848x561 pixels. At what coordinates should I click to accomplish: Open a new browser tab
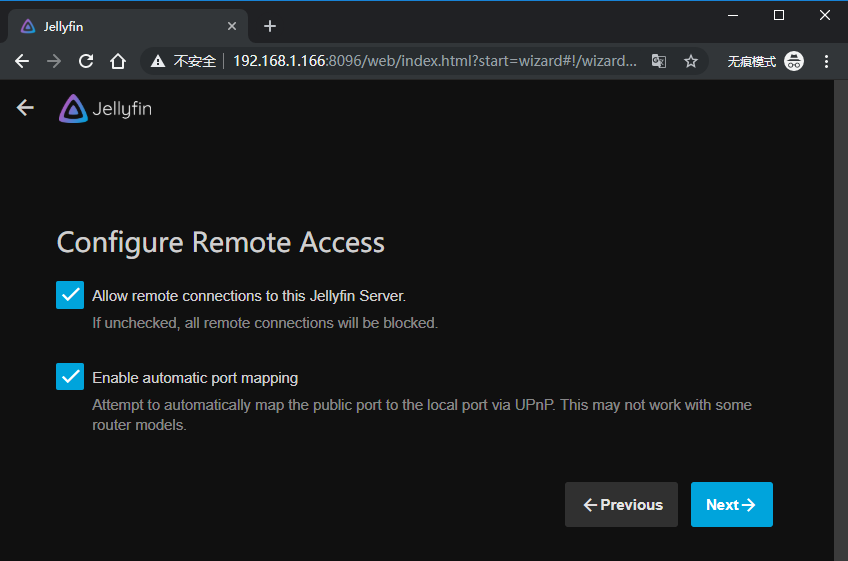point(269,26)
